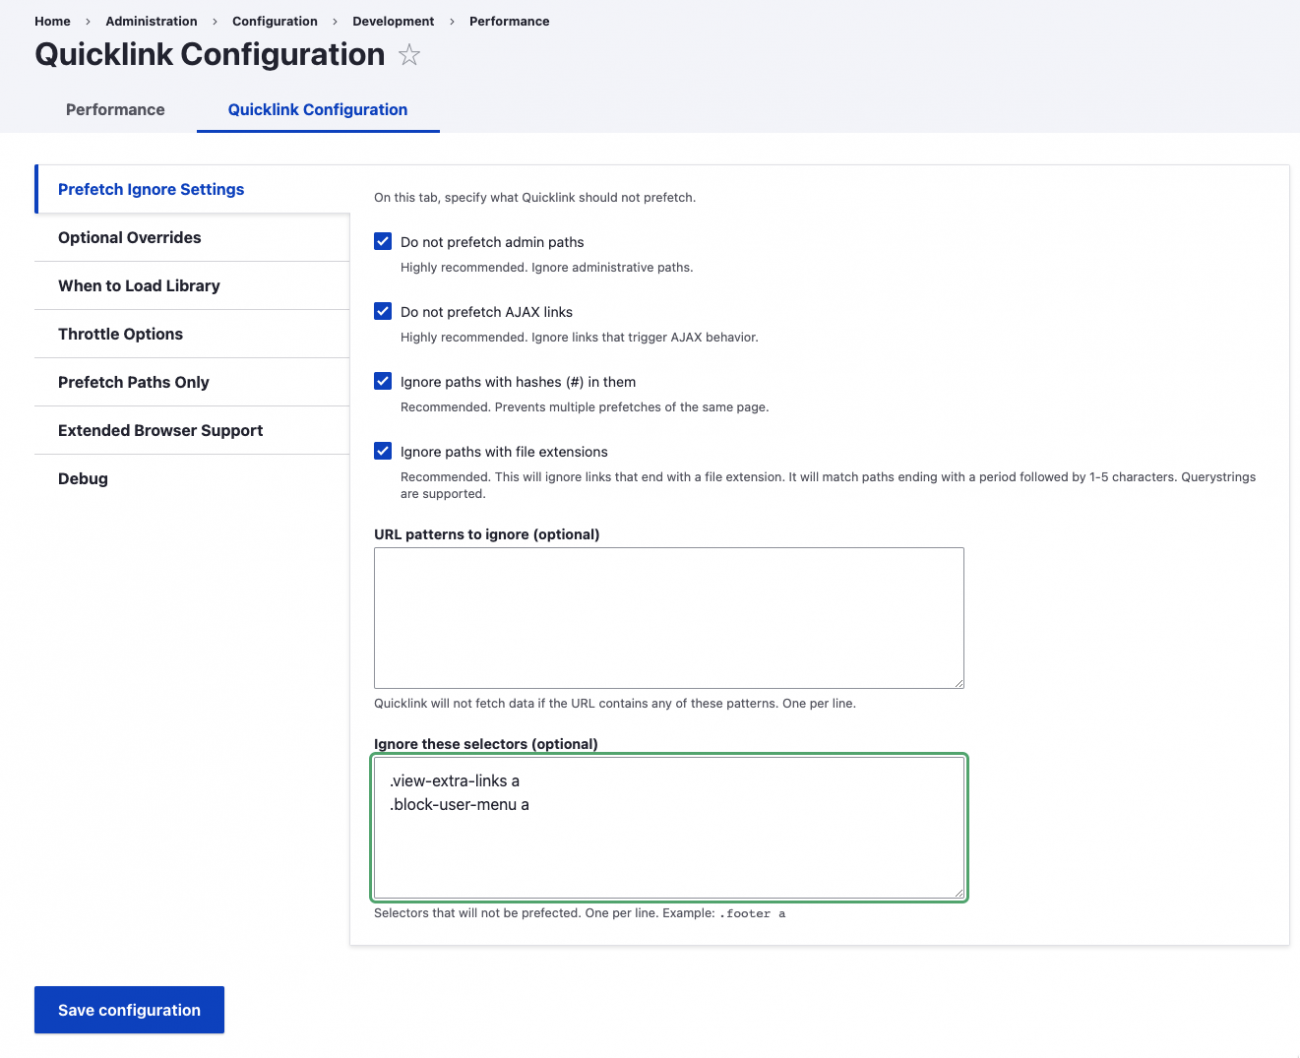Open Optional Overrides vertical tab

(192, 237)
